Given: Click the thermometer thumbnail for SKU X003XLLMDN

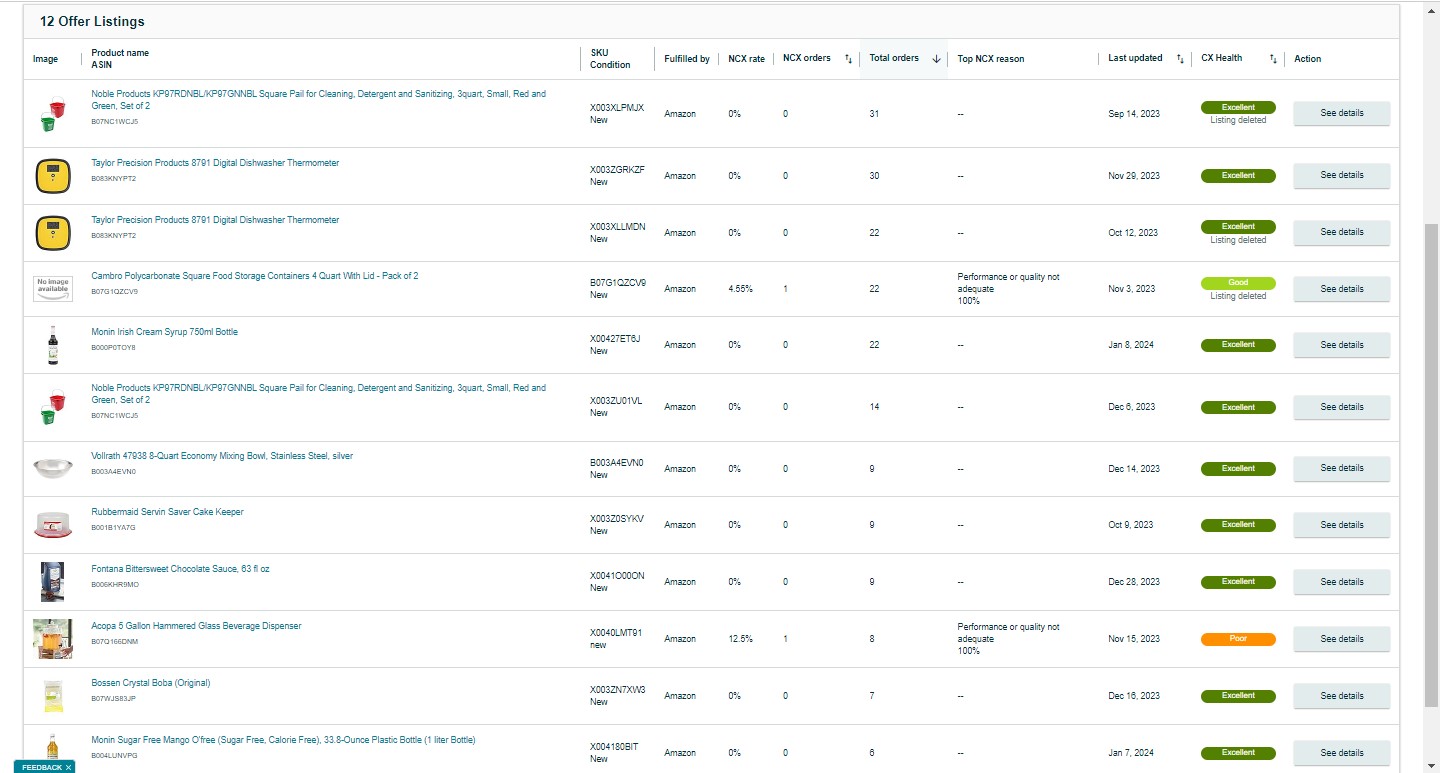Looking at the screenshot, I should point(52,233).
